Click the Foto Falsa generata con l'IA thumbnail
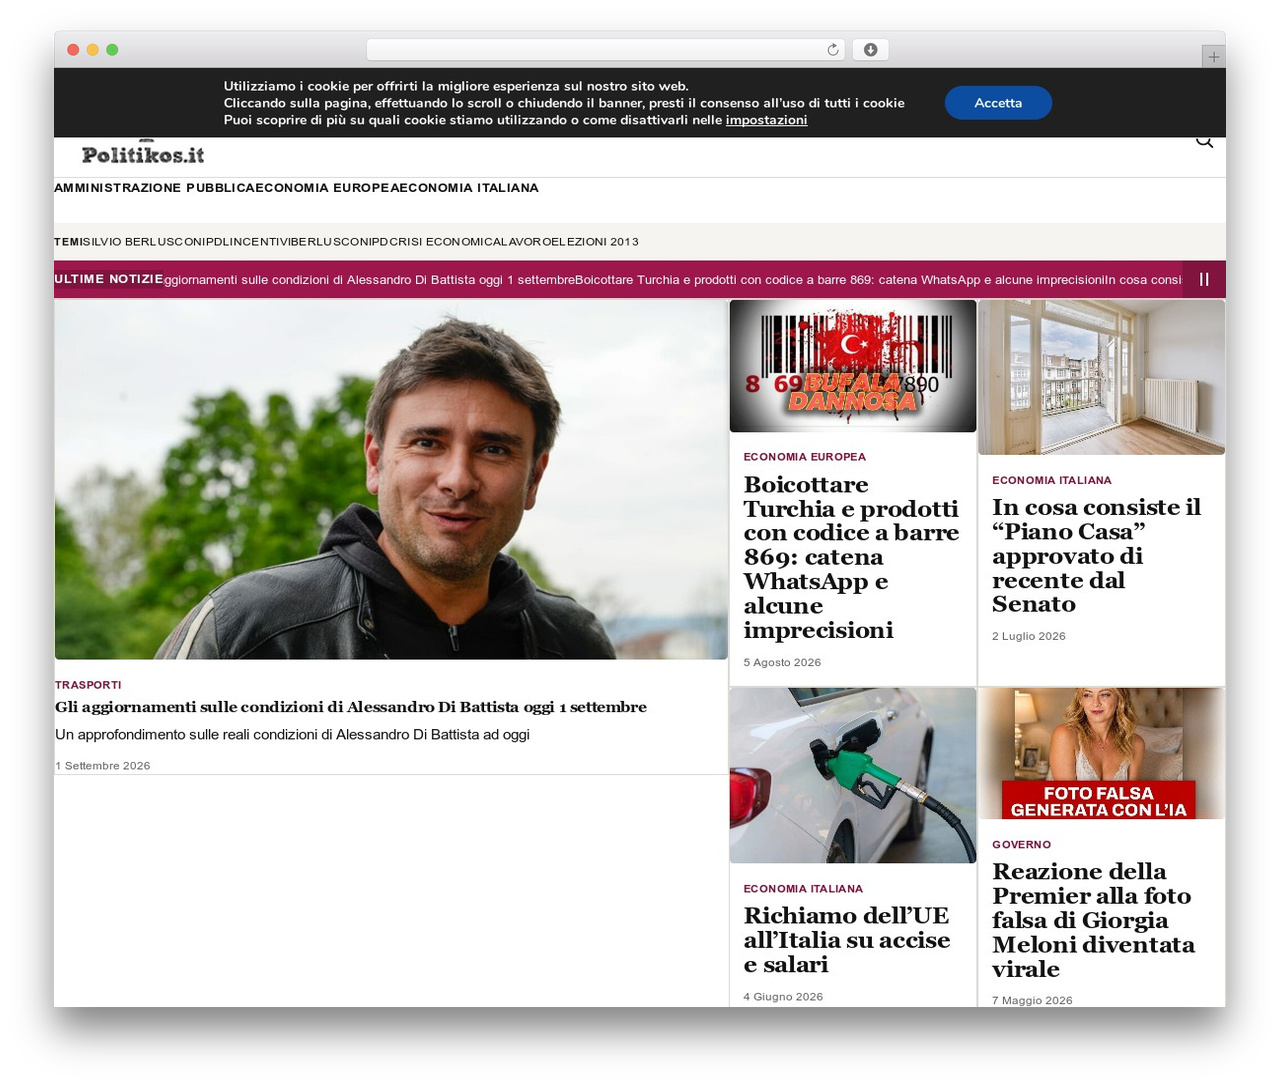 point(1101,753)
